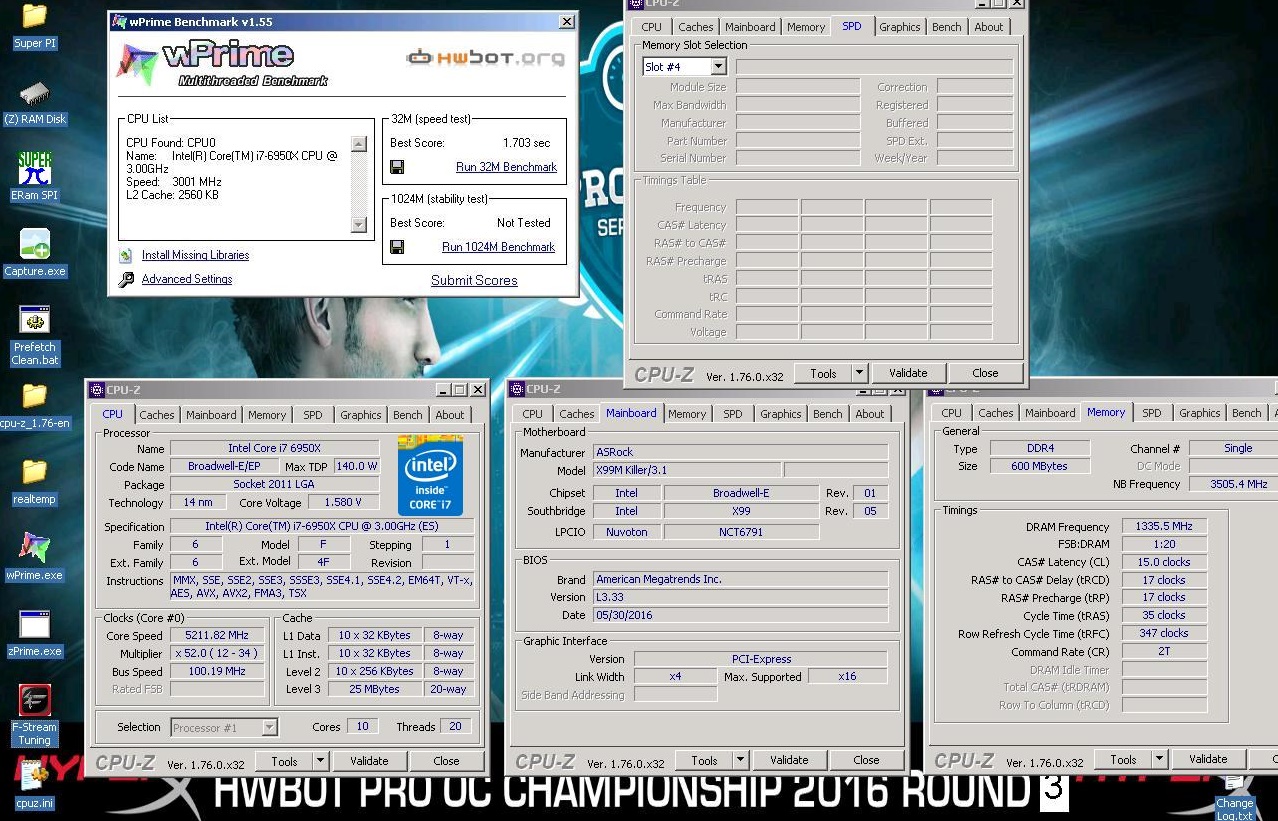The width and height of the screenshot is (1278, 821).
Task: Open F-Stream Tuning desktop shortcut
Action: point(34,715)
